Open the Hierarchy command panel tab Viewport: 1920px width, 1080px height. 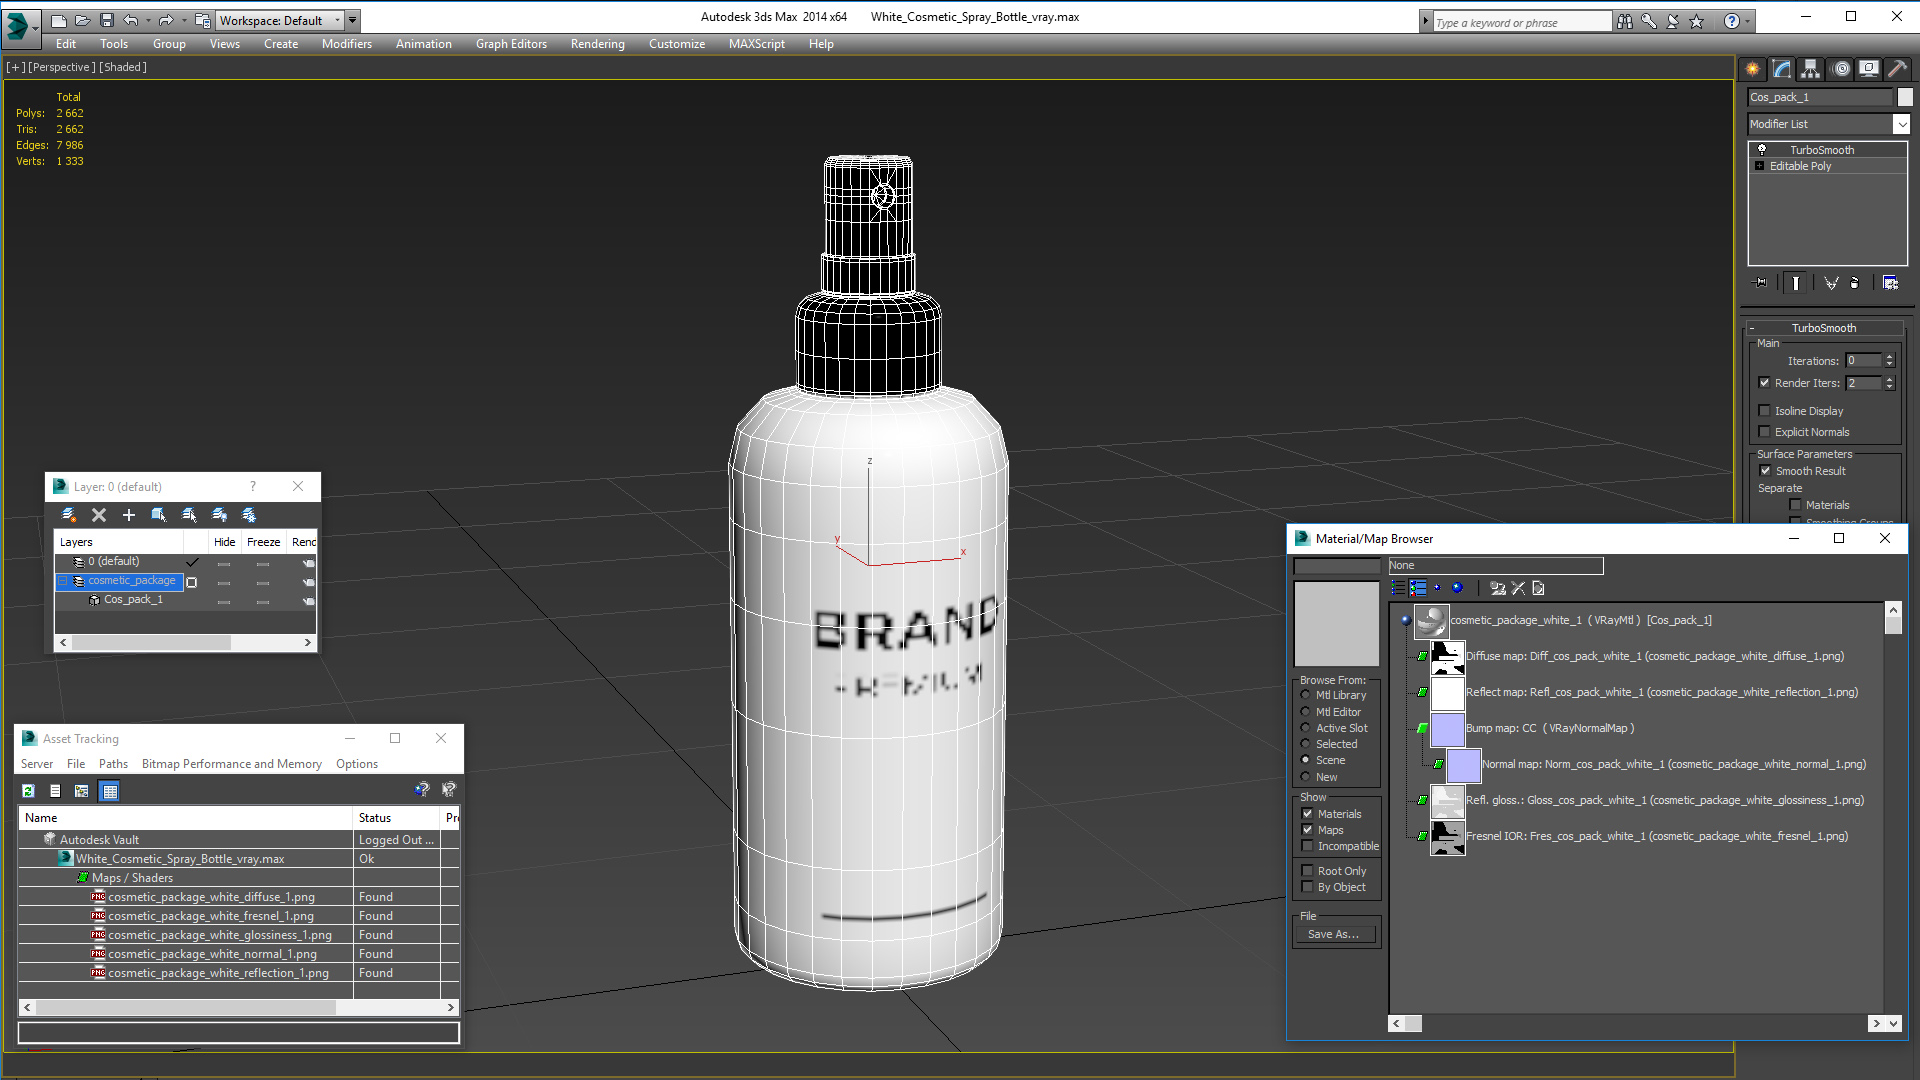(x=1811, y=69)
